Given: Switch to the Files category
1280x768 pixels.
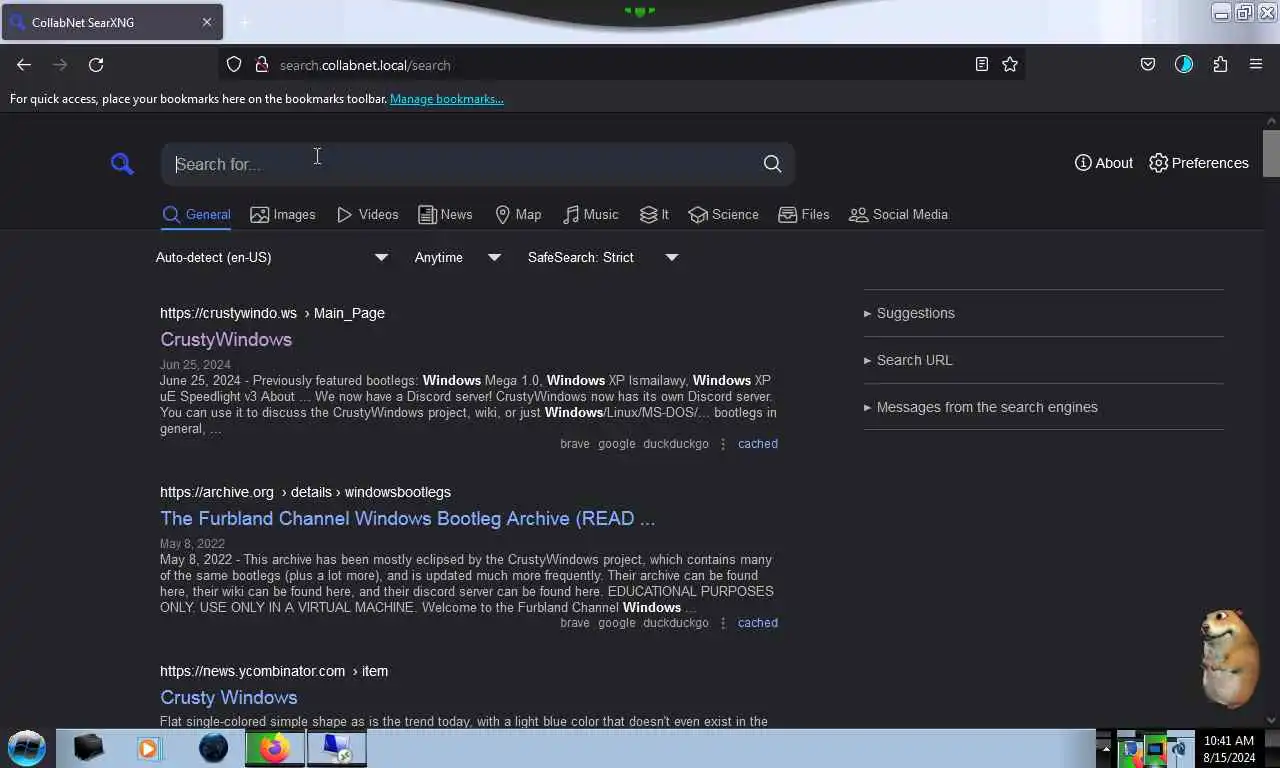Looking at the screenshot, I should 804,215.
